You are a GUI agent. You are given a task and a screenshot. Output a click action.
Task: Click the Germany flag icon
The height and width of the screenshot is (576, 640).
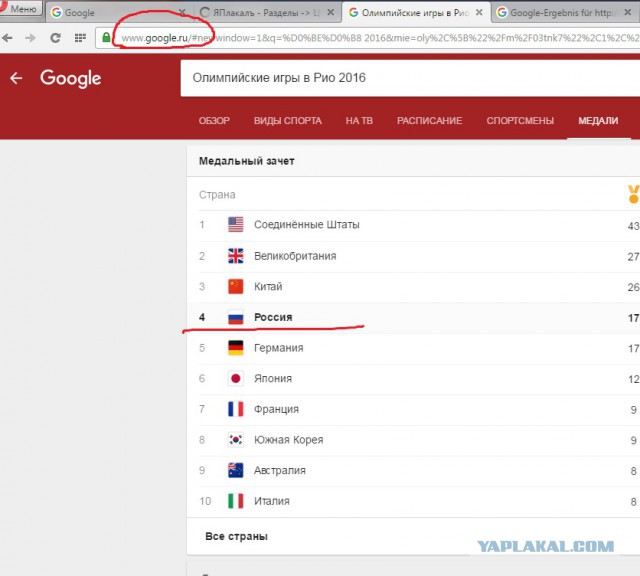(236, 348)
